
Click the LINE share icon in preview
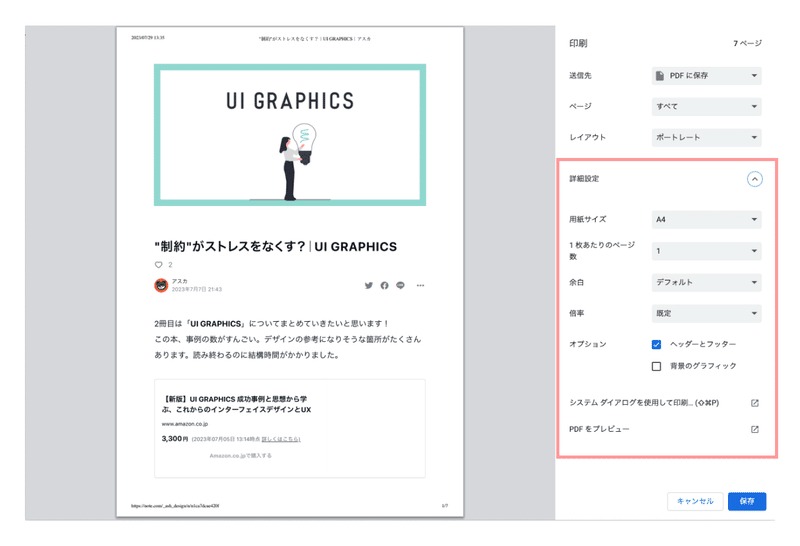point(400,285)
